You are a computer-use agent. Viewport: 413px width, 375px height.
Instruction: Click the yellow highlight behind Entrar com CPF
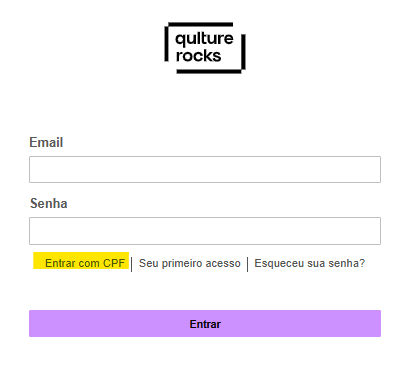[x=81, y=260]
